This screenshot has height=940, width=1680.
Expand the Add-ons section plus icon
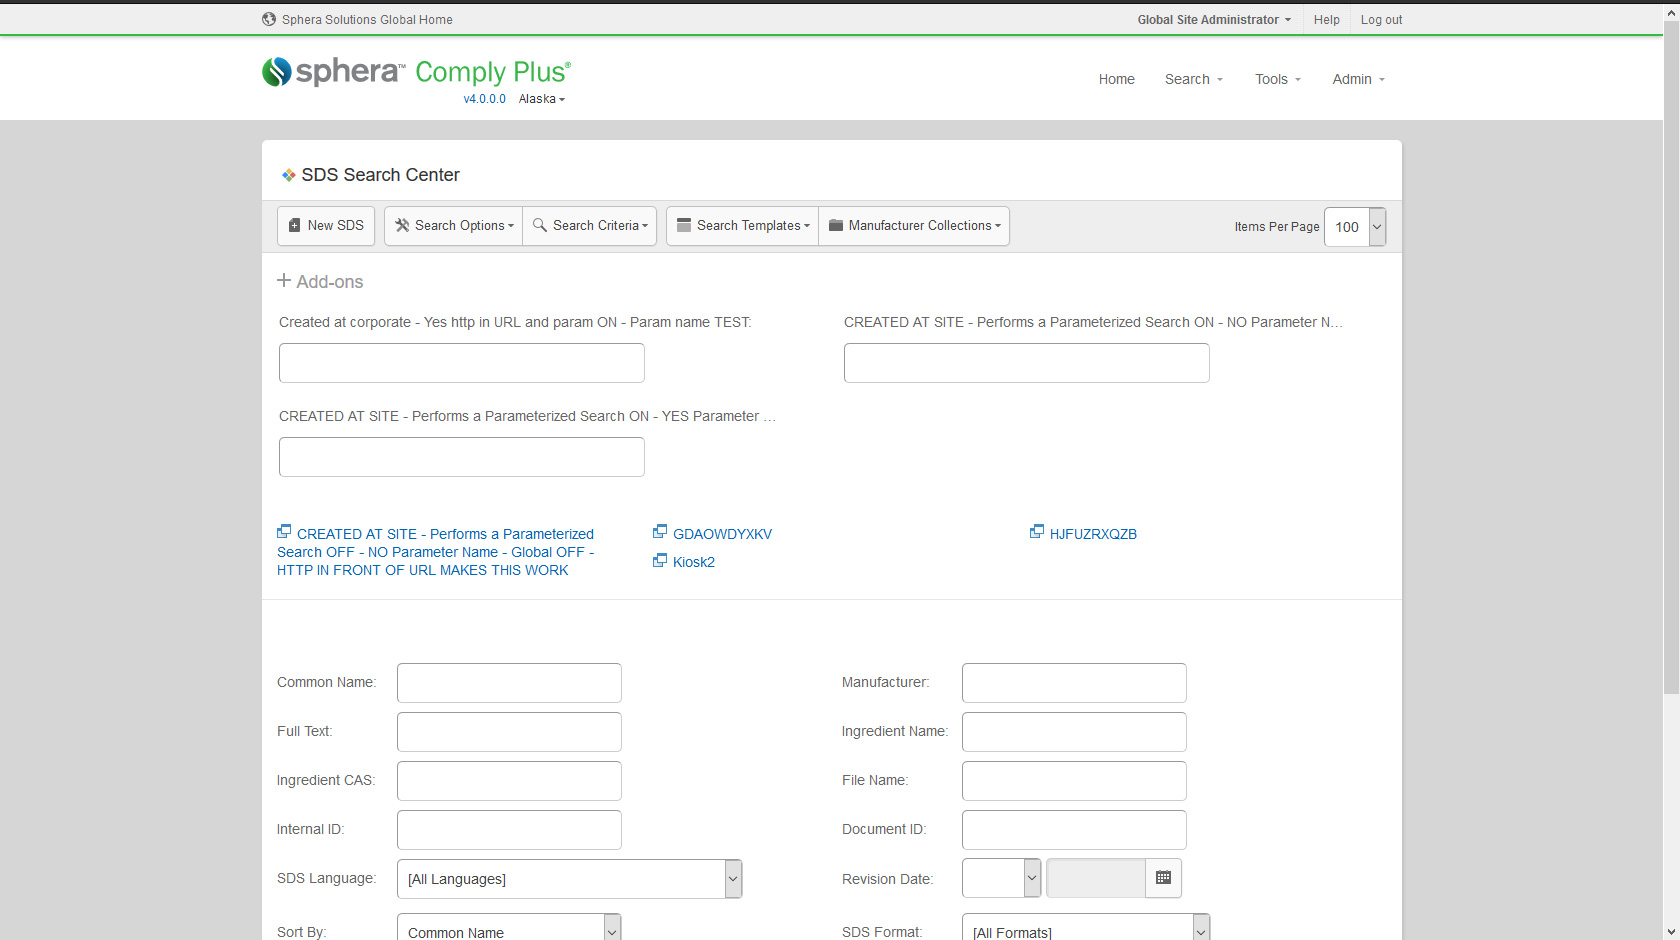284,281
